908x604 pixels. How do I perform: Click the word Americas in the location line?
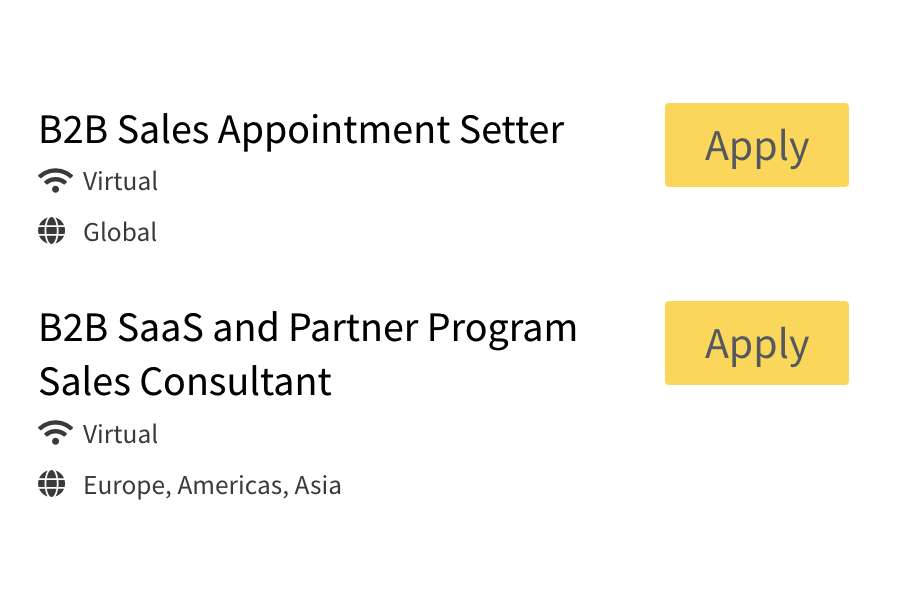[x=233, y=486]
